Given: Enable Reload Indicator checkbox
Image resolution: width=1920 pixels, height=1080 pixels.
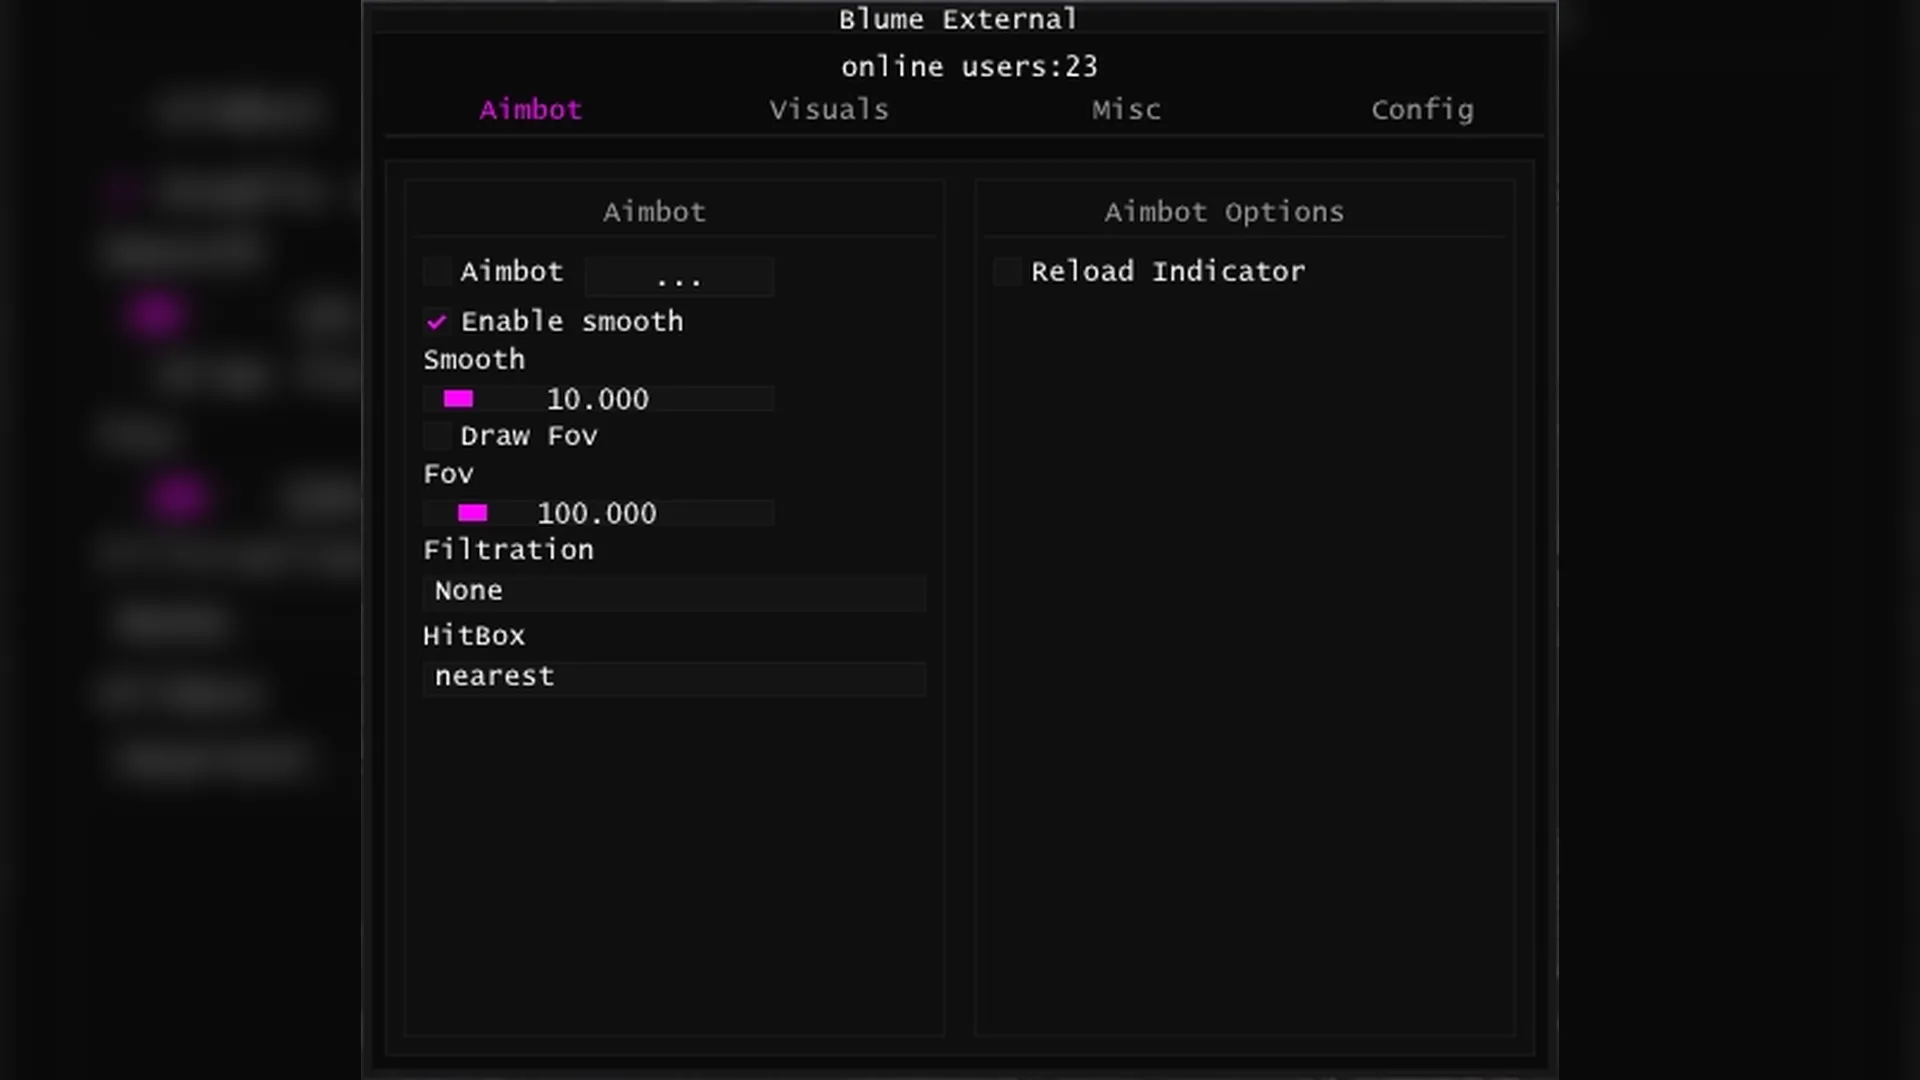Looking at the screenshot, I should [x=1007, y=272].
